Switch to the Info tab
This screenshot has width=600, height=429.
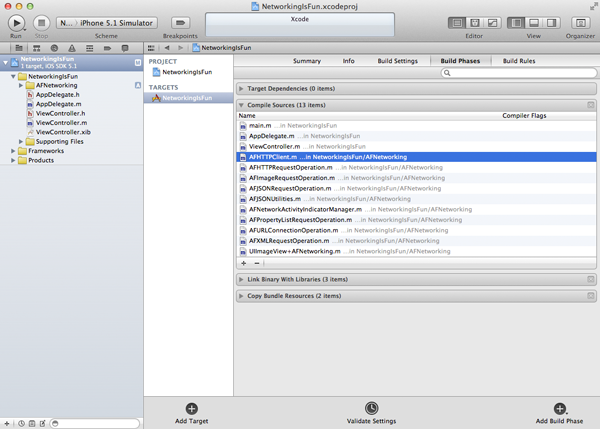348,61
